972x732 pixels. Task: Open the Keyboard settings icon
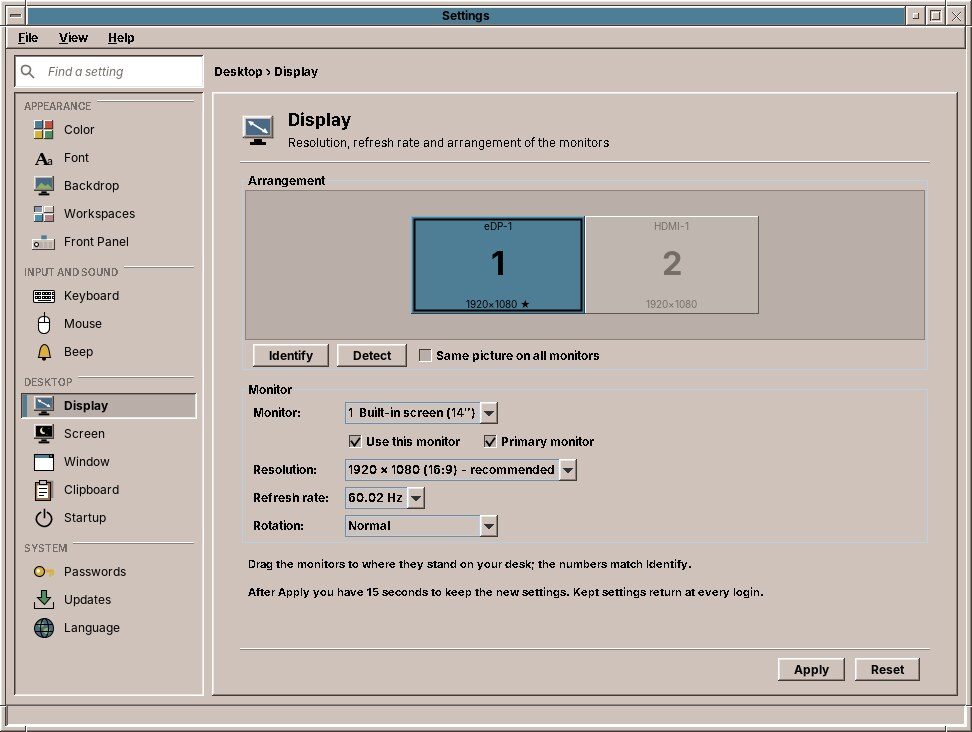pyautogui.click(x=43, y=296)
